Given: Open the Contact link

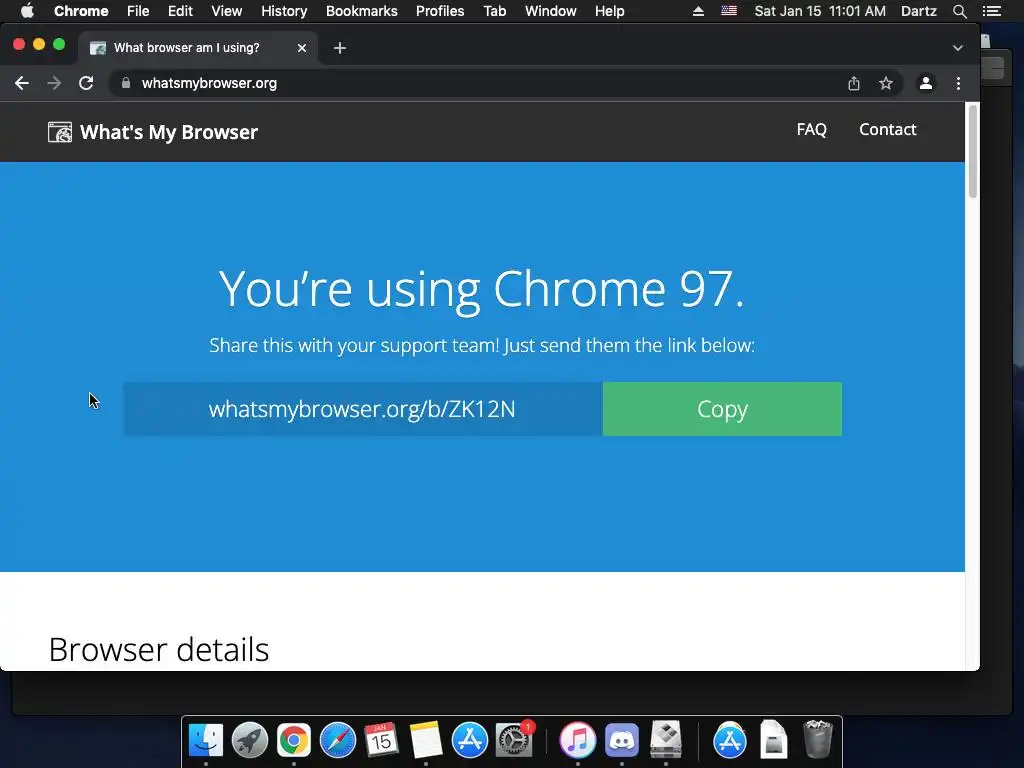Looking at the screenshot, I should pyautogui.click(x=888, y=129).
